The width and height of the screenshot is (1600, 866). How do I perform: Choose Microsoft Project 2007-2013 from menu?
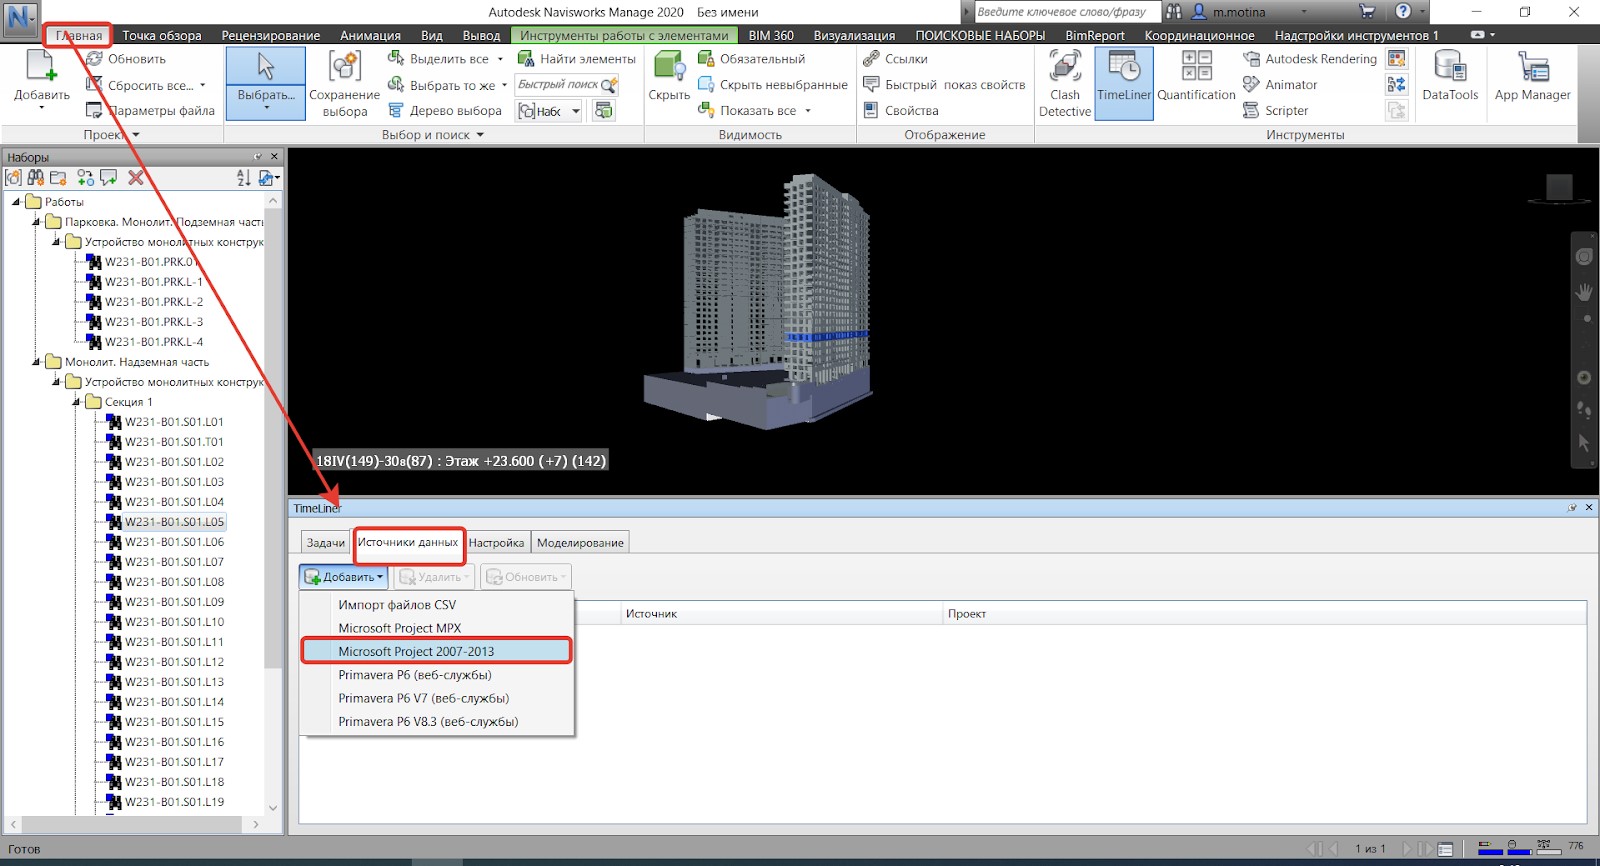click(x=437, y=651)
